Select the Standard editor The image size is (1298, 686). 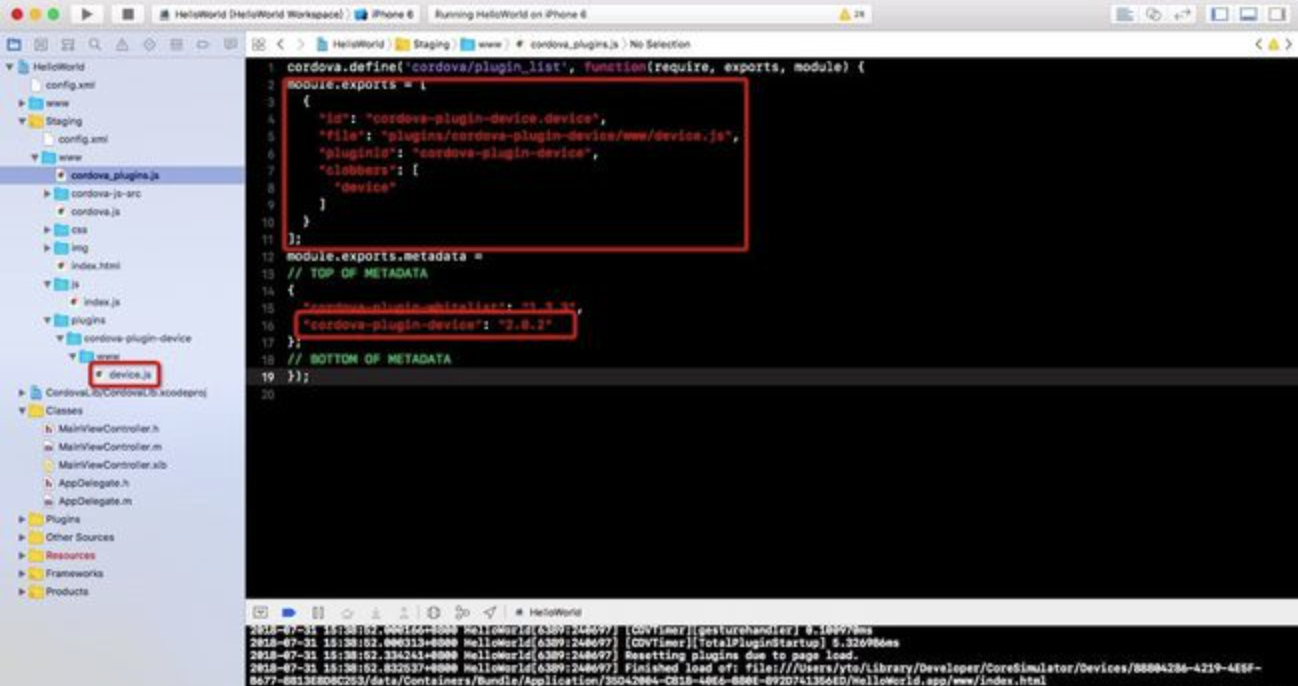coord(1125,14)
